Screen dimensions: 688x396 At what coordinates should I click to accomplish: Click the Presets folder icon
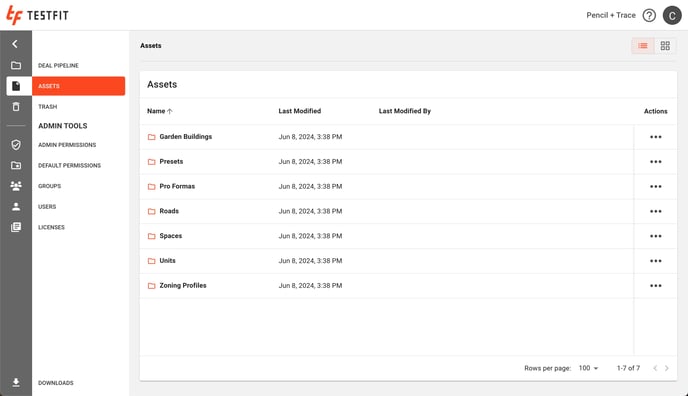click(x=151, y=162)
